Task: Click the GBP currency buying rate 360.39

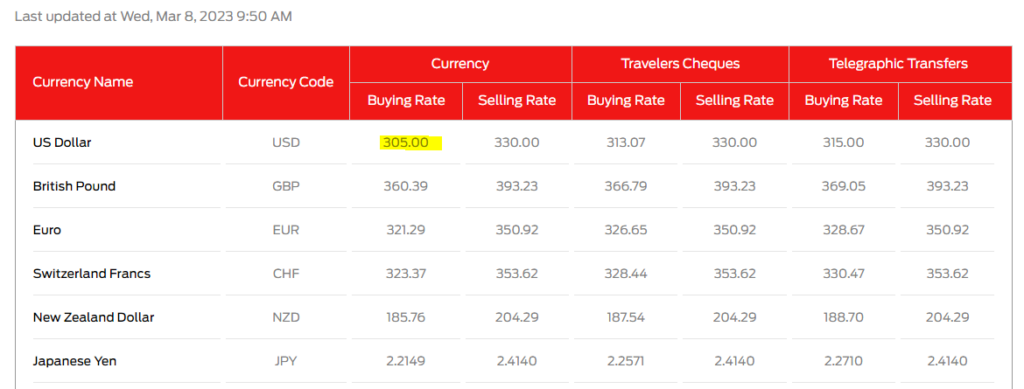Action: click(406, 186)
